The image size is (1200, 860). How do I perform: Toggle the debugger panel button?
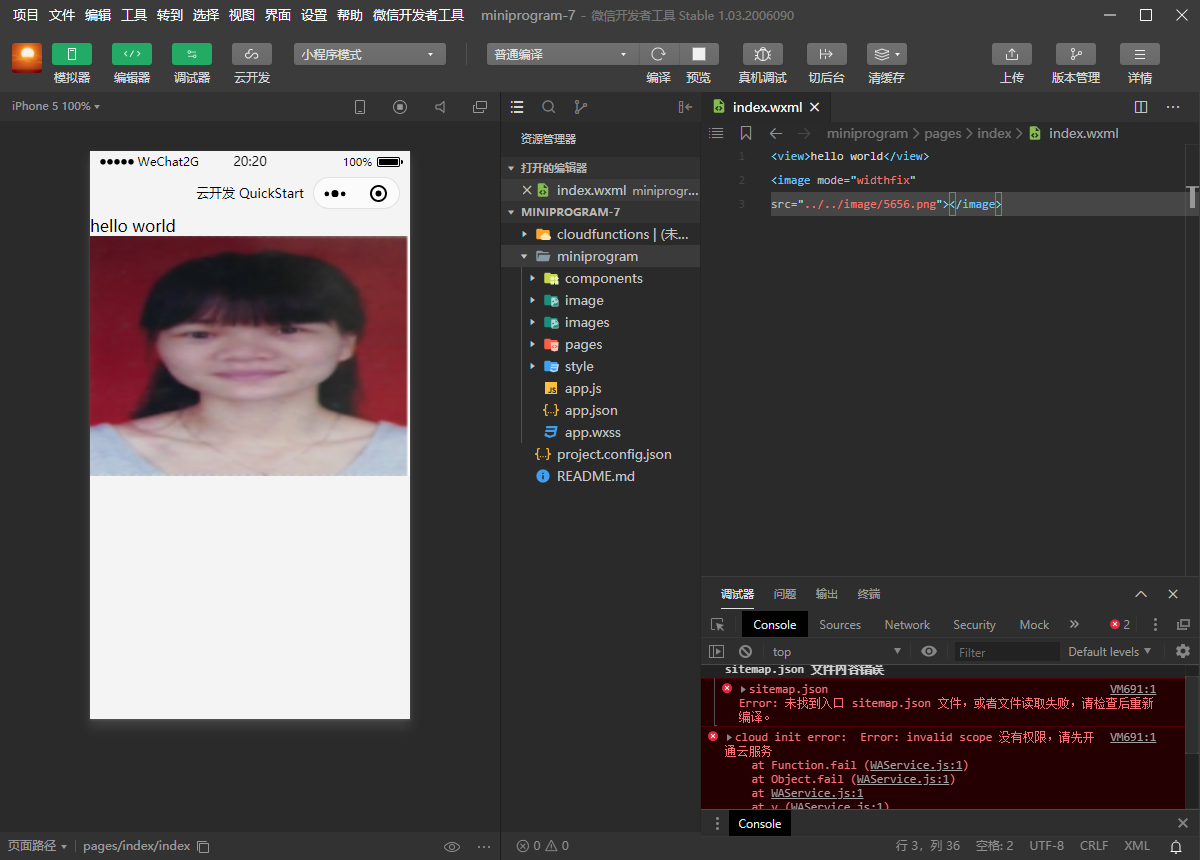(x=191, y=54)
